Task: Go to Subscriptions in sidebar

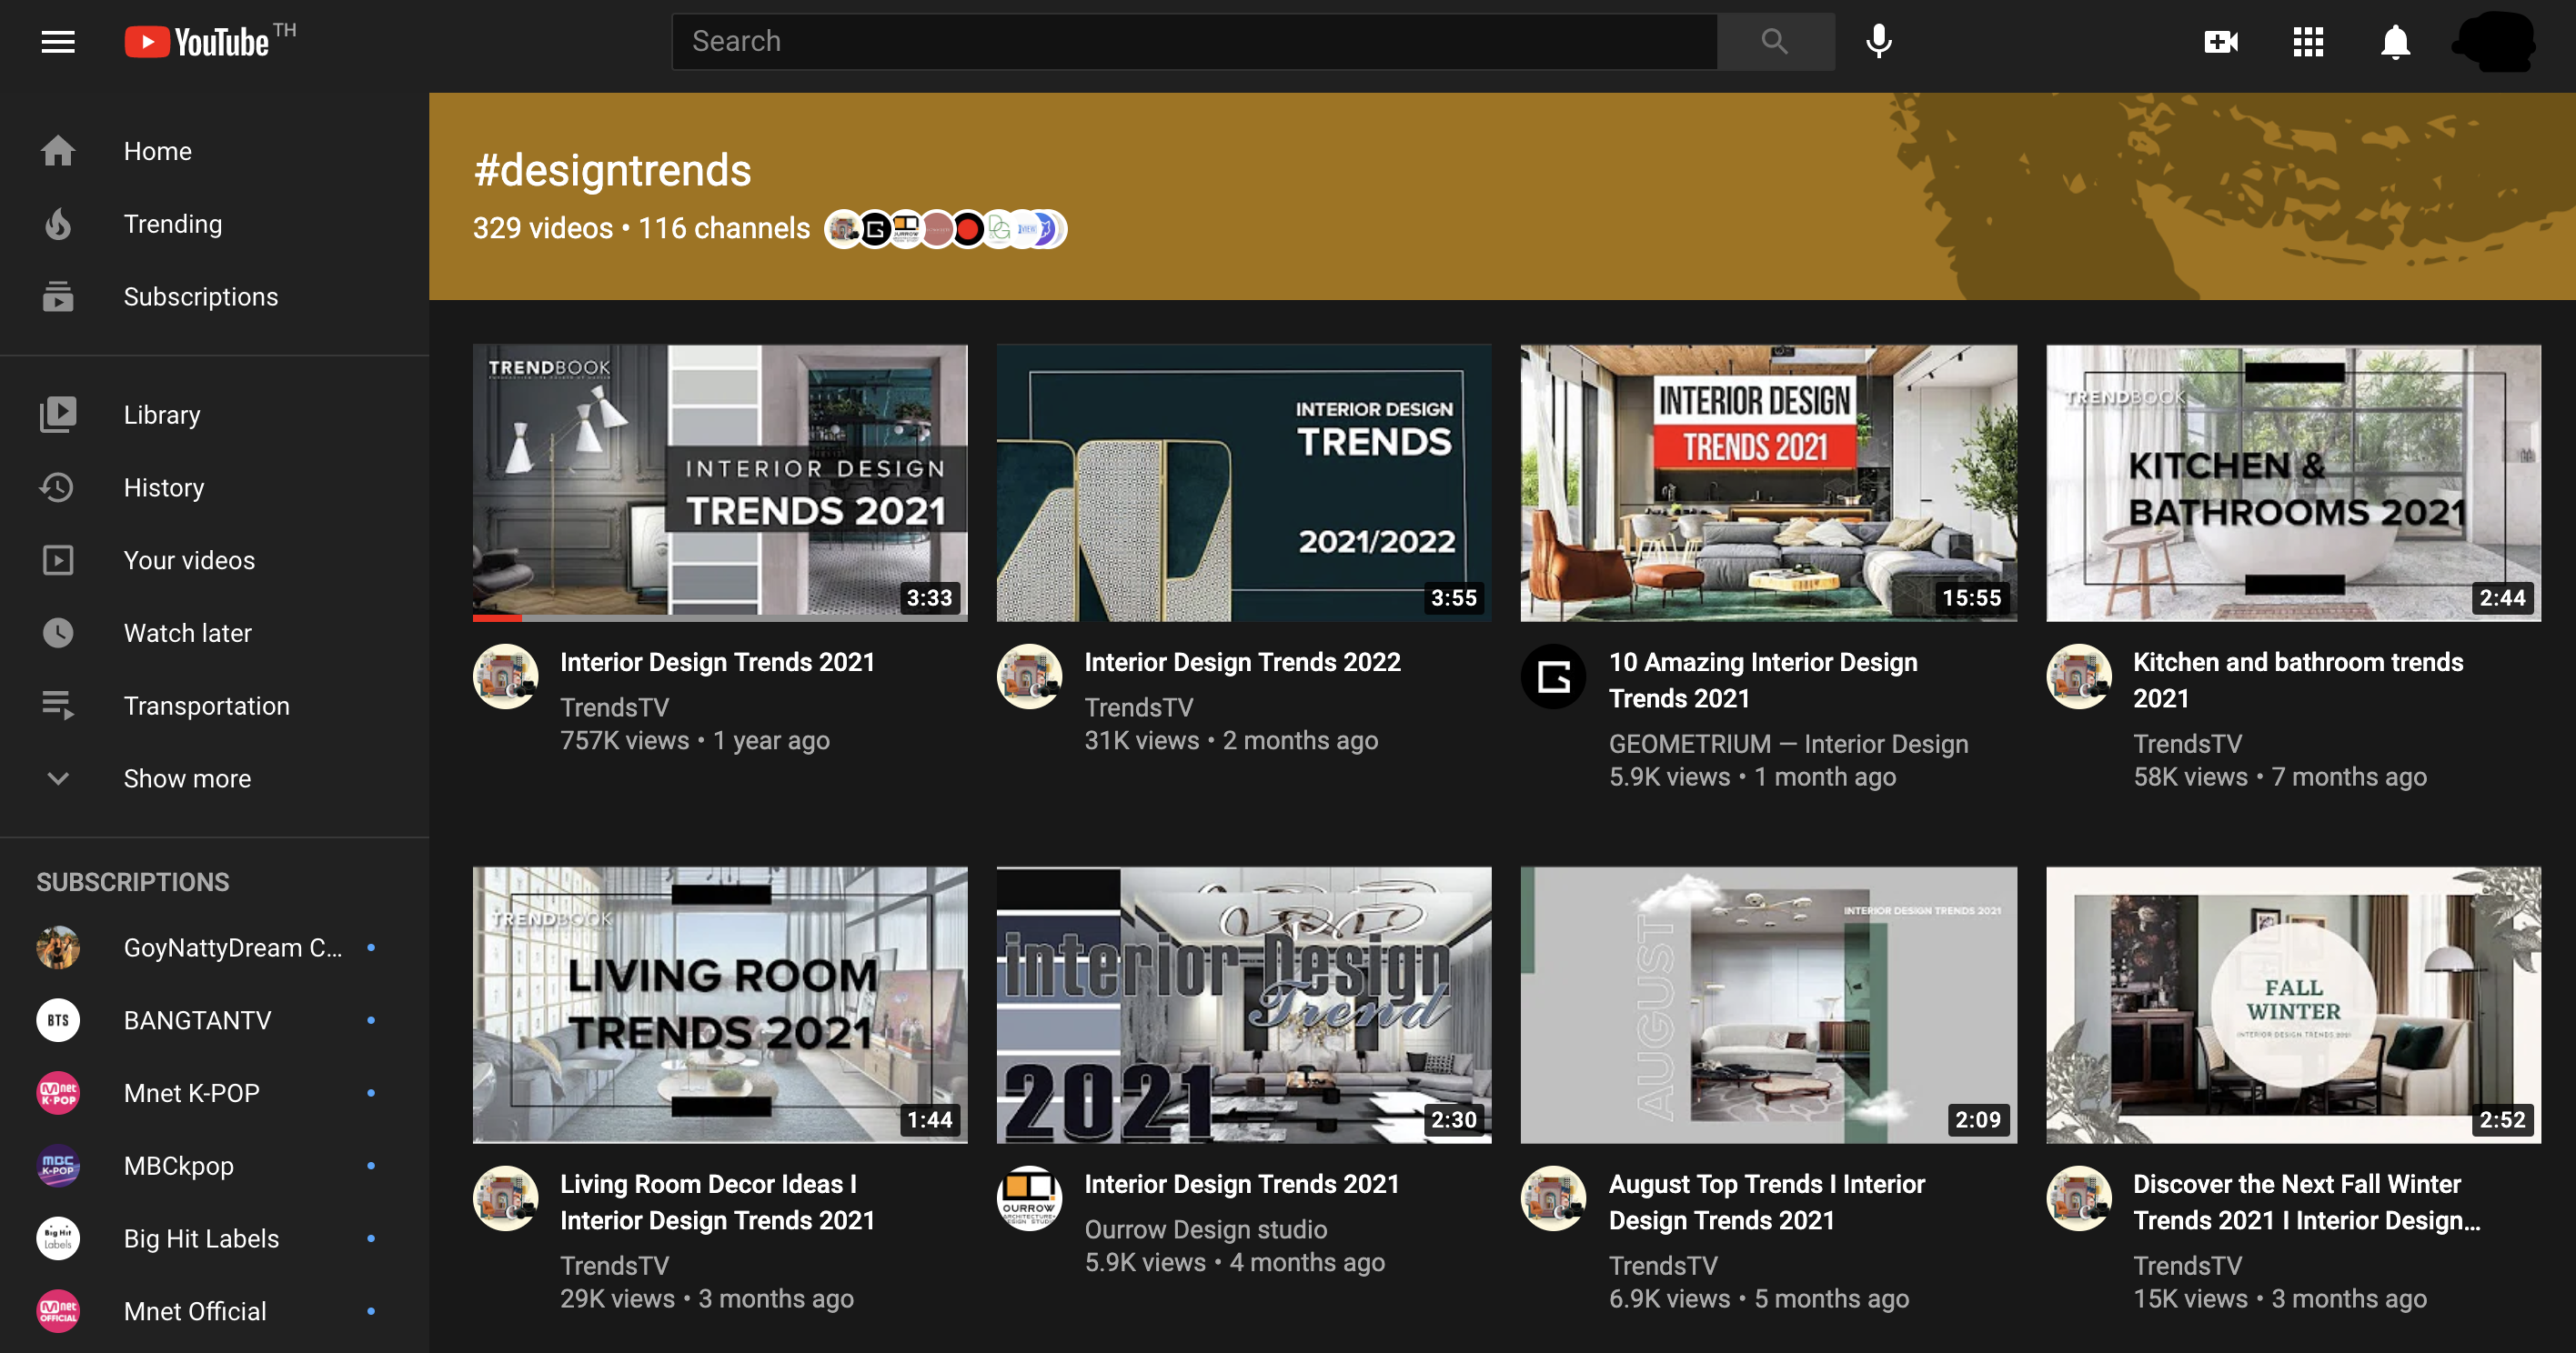Action: 200,297
